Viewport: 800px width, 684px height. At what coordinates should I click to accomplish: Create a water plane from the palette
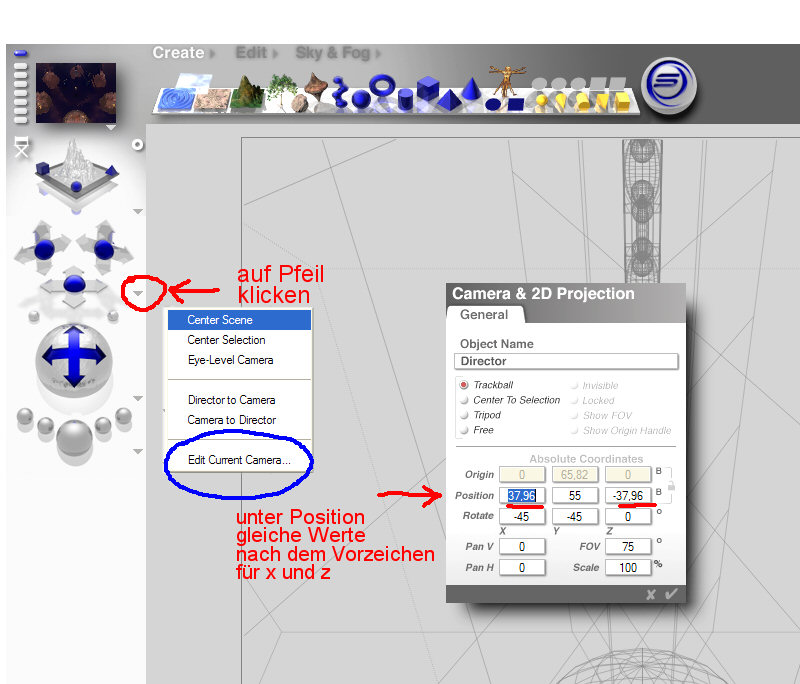point(175,99)
